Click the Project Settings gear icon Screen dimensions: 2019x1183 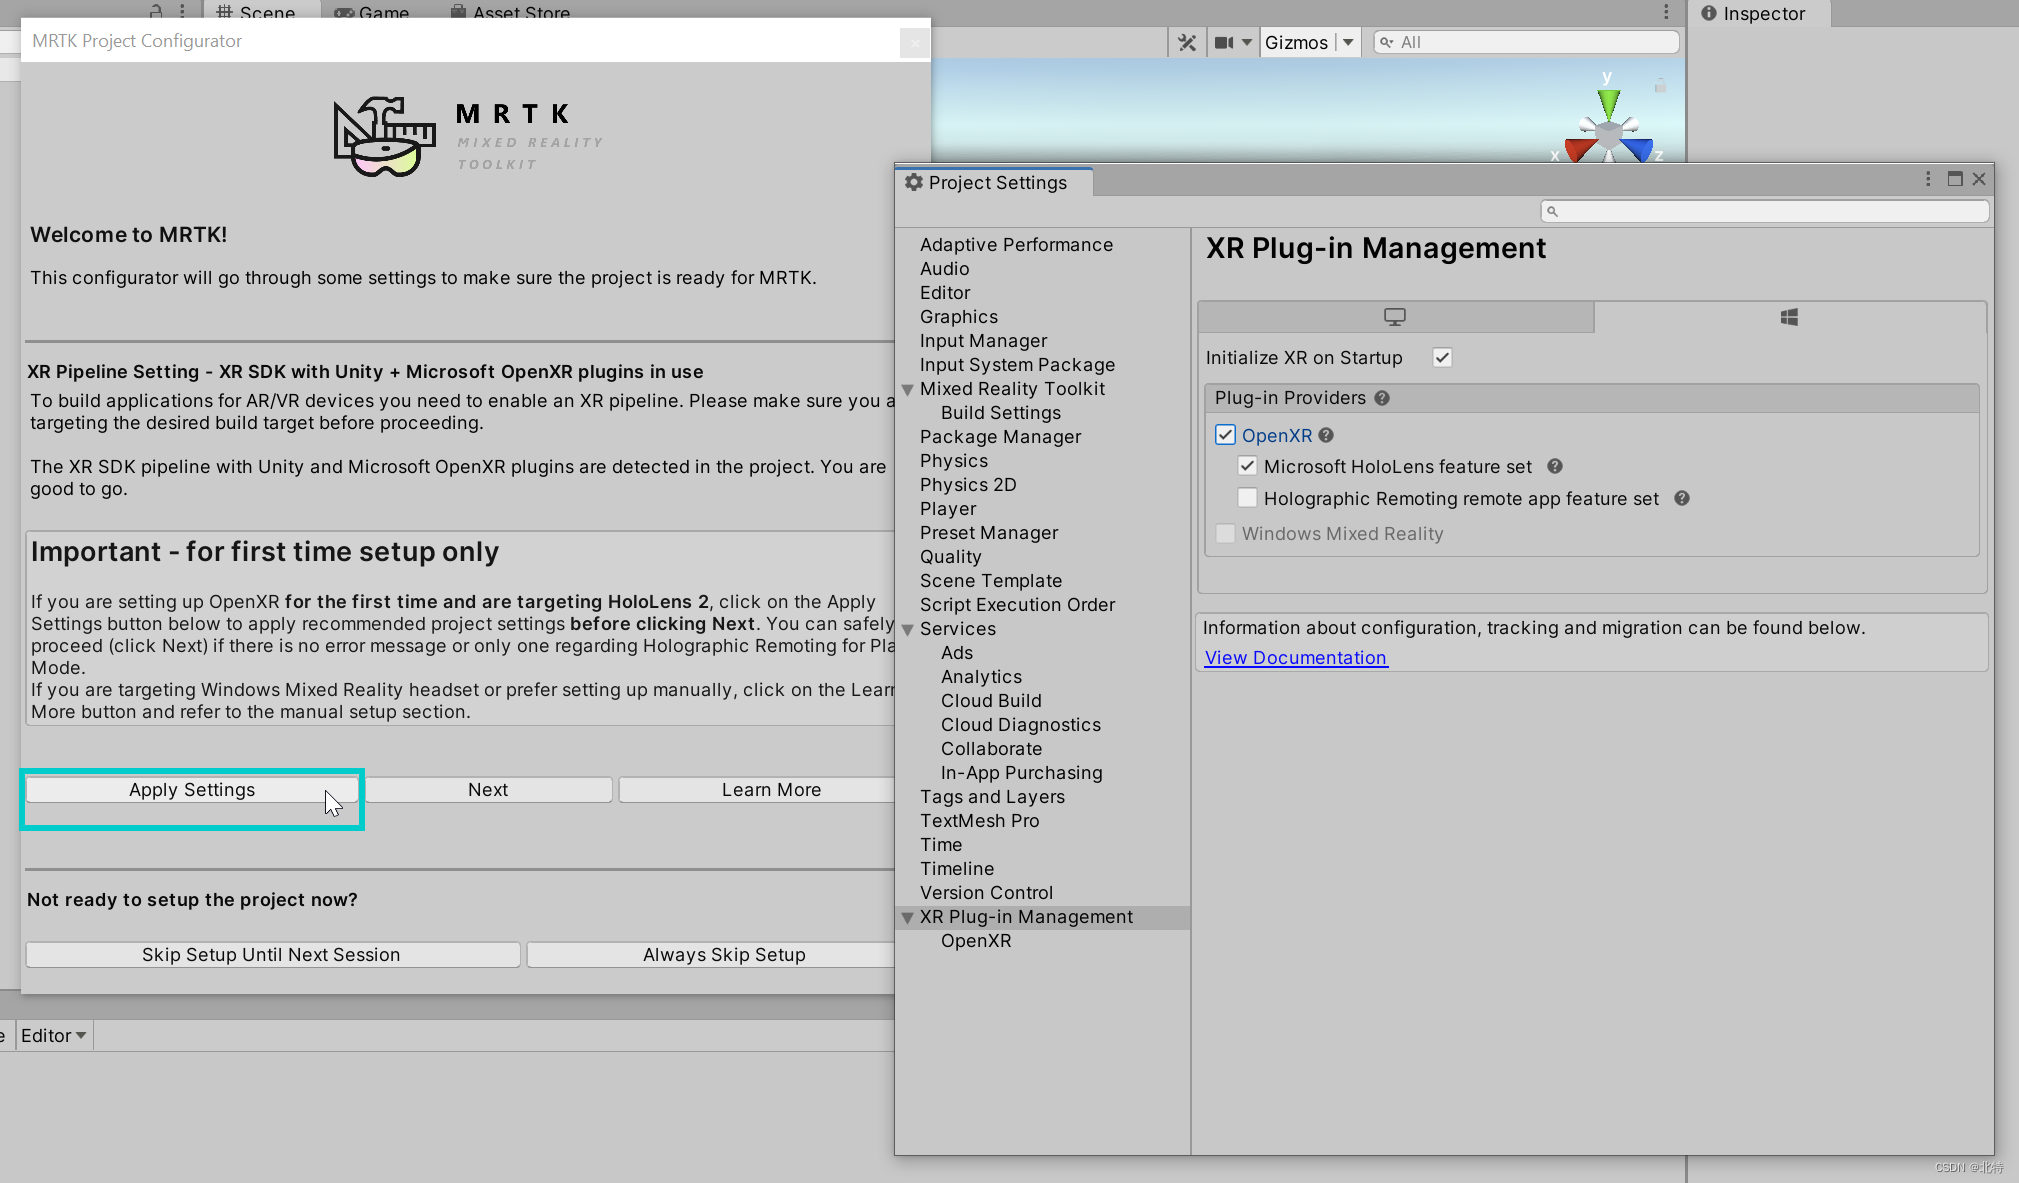[x=913, y=182]
